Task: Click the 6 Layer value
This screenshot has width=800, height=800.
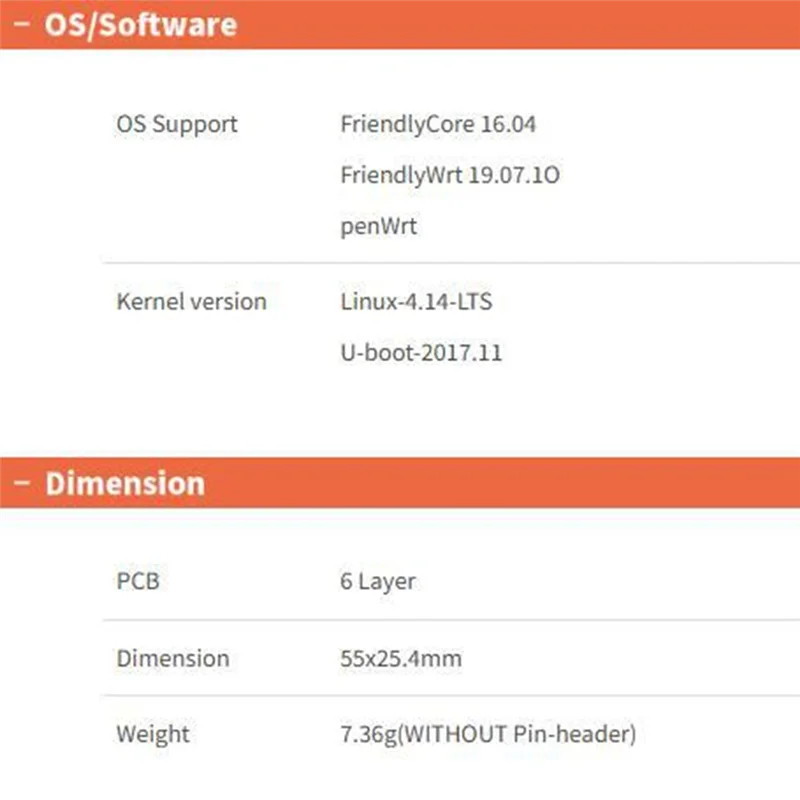Action: tap(377, 581)
